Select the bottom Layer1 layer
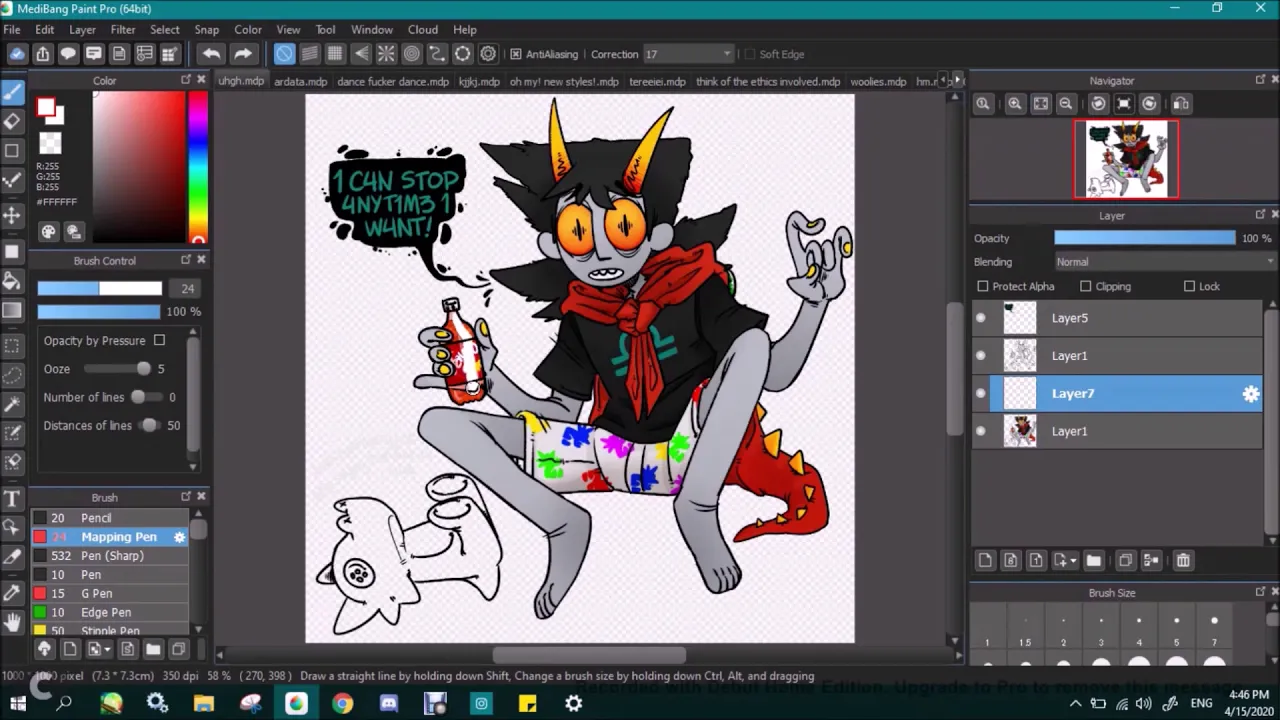 point(1117,432)
